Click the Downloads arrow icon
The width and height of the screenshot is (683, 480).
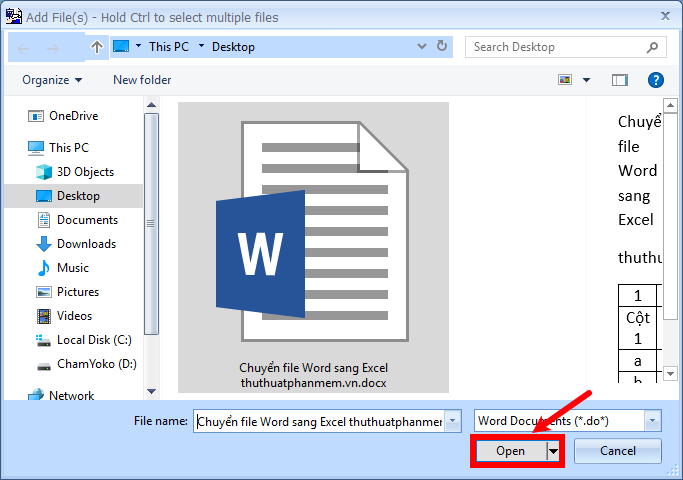point(44,244)
